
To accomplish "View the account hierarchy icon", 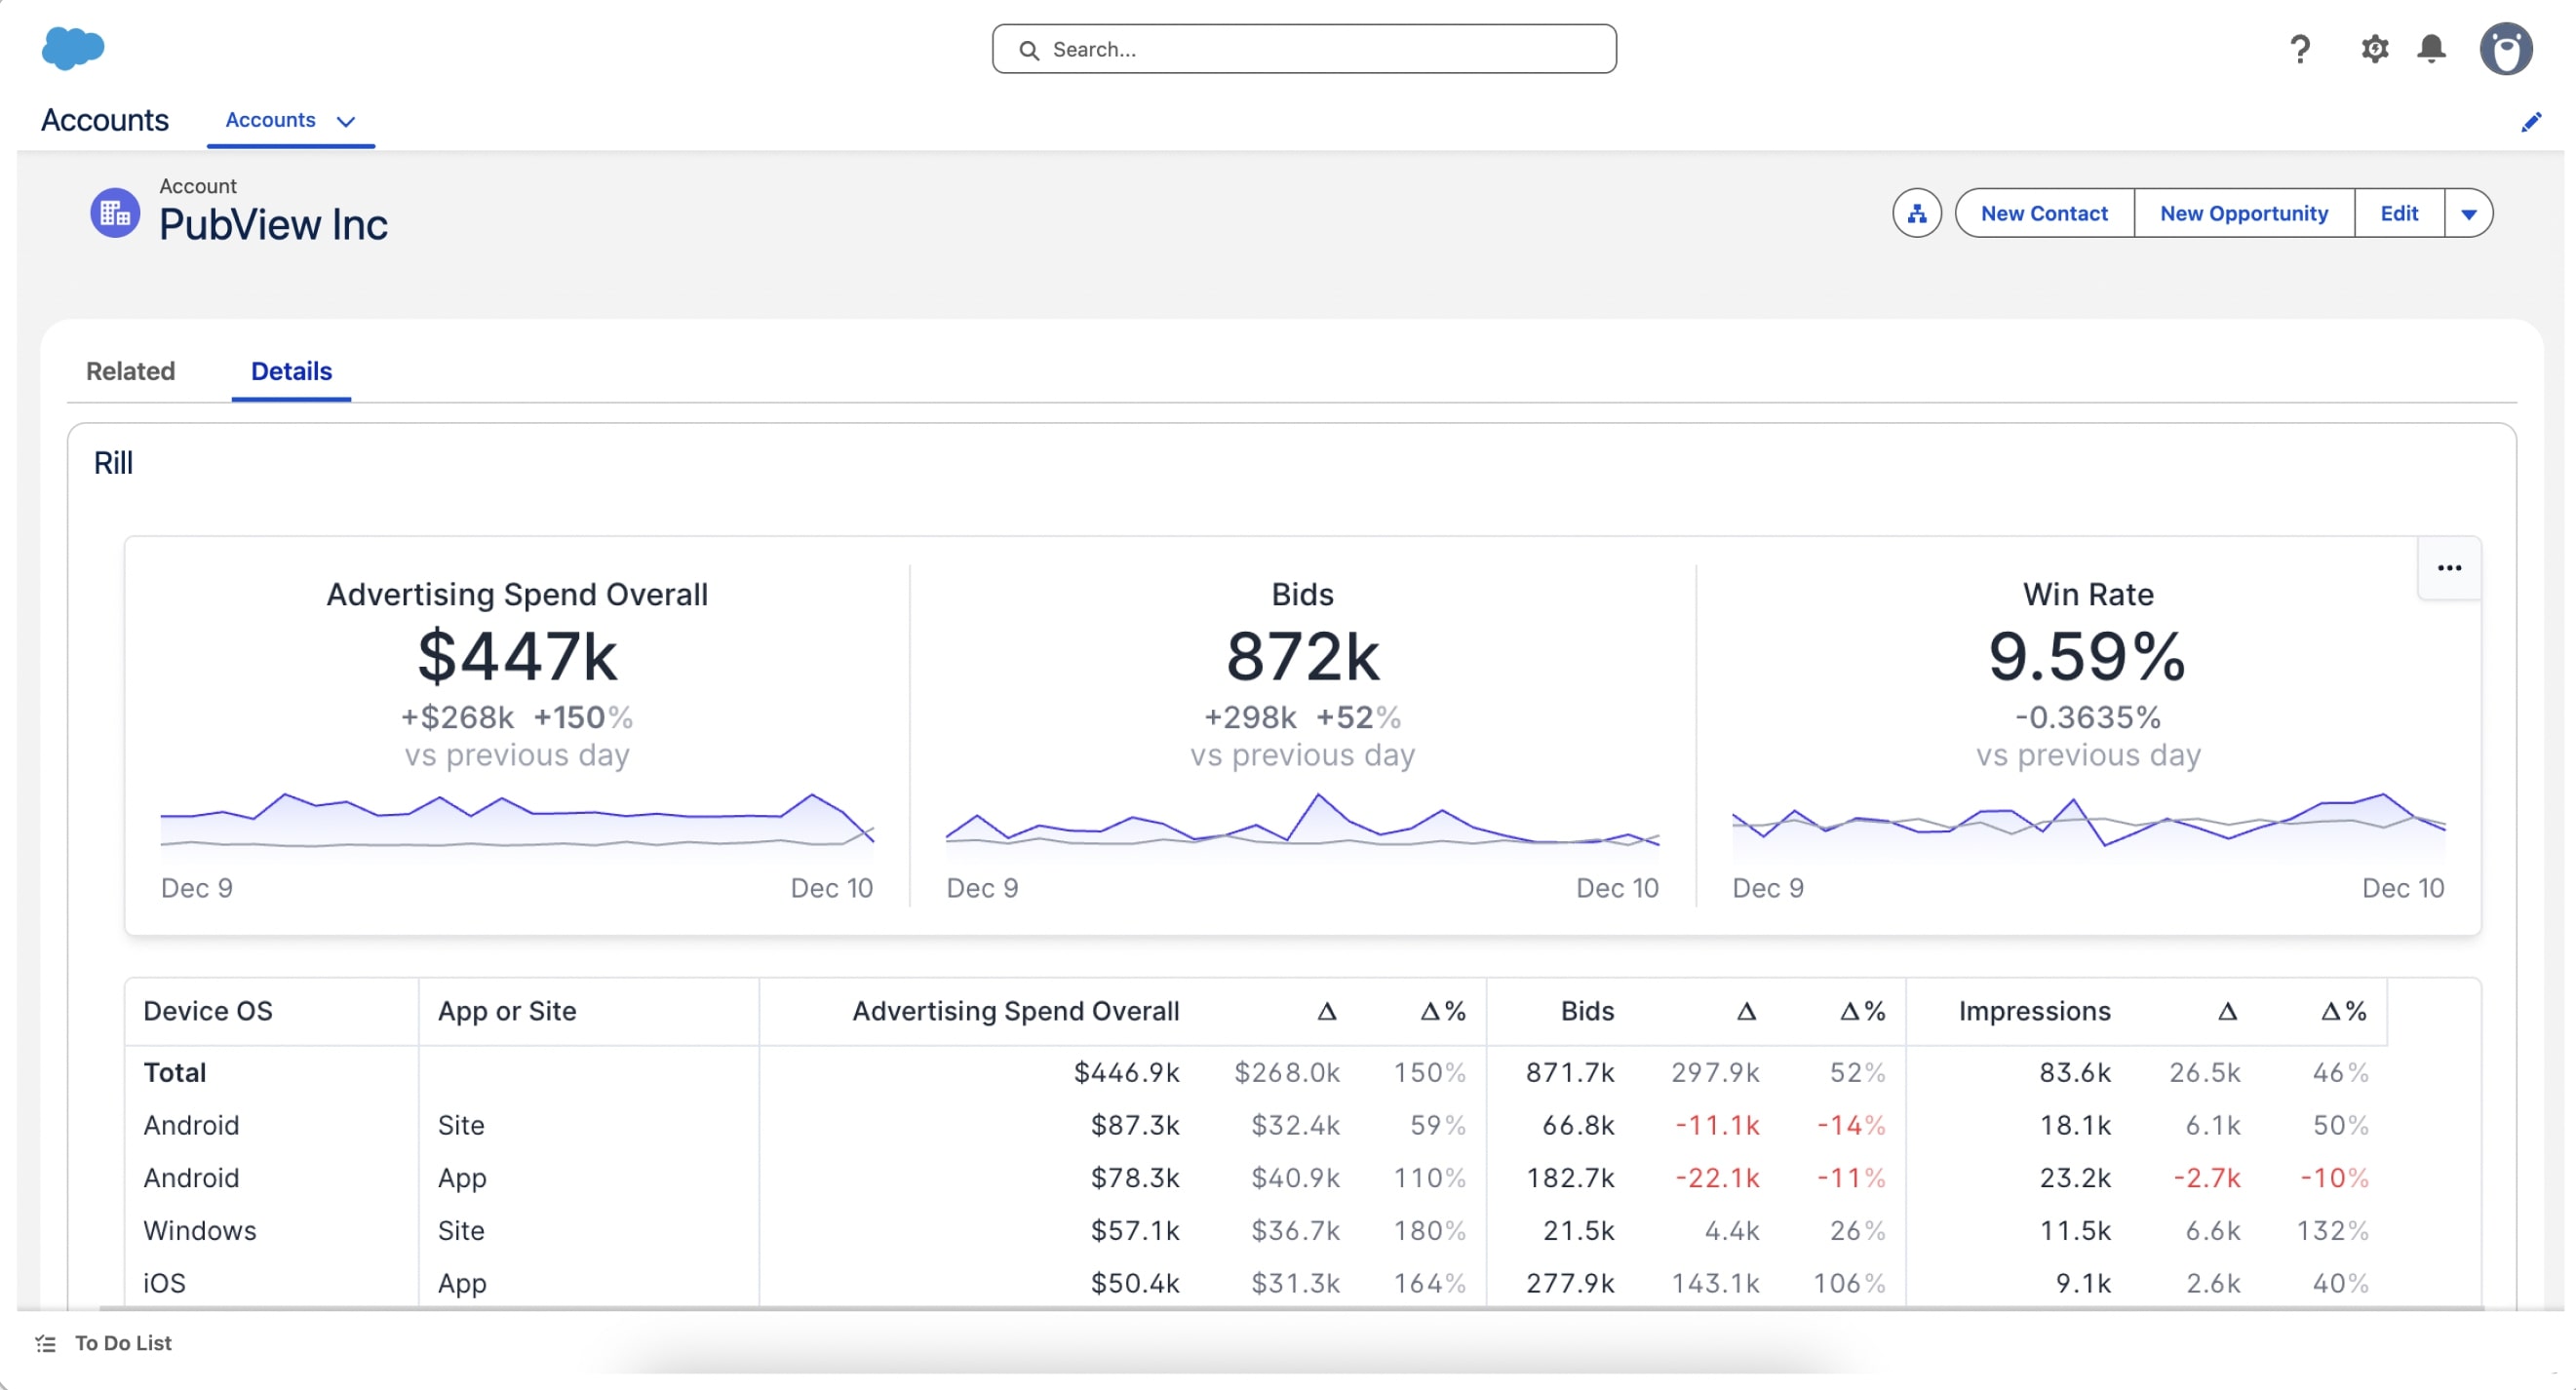I will [x=1916, y=213].
